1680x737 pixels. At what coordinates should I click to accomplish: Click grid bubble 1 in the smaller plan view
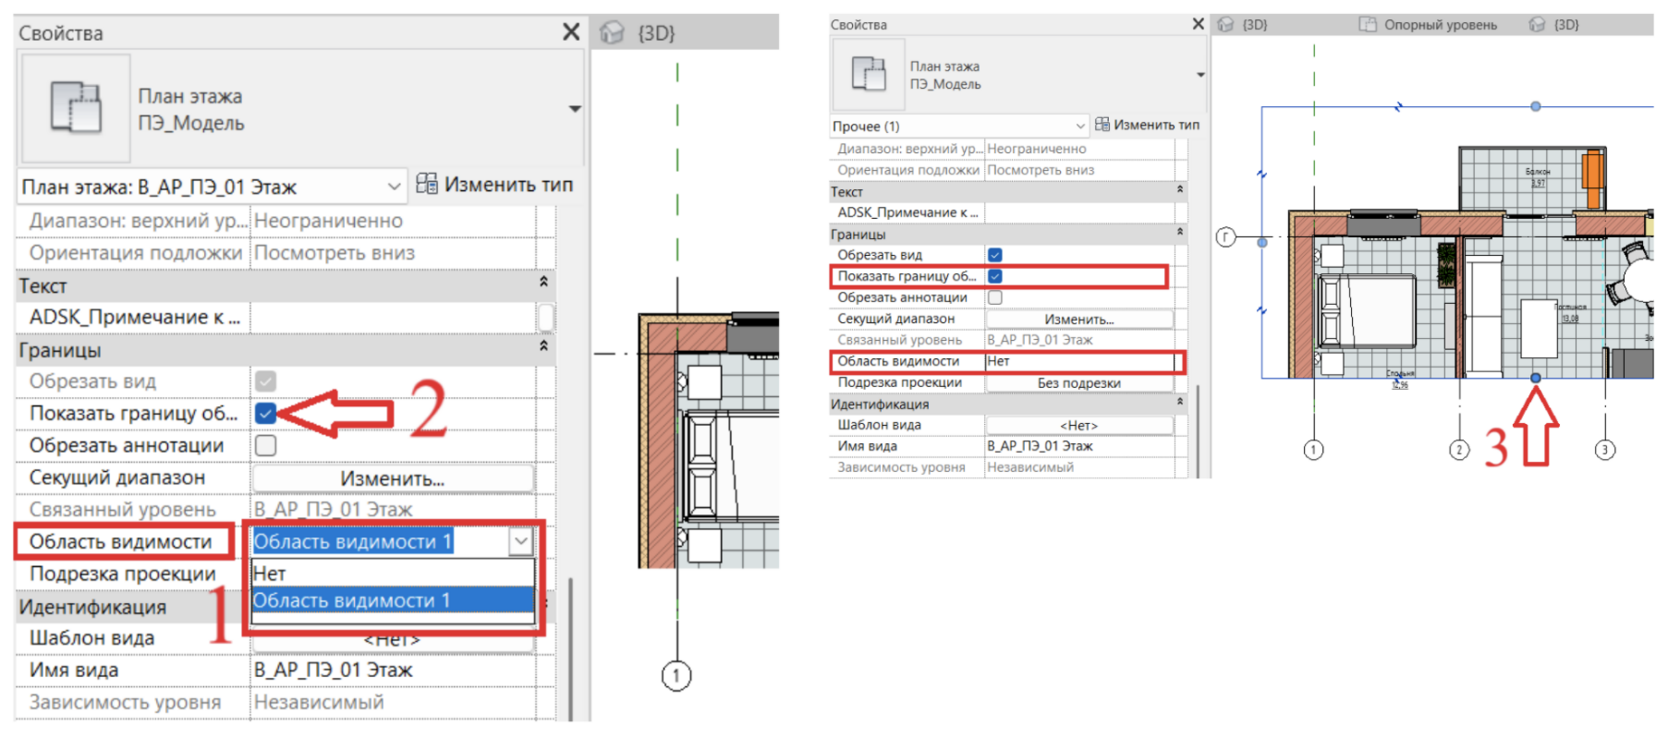1314,450
